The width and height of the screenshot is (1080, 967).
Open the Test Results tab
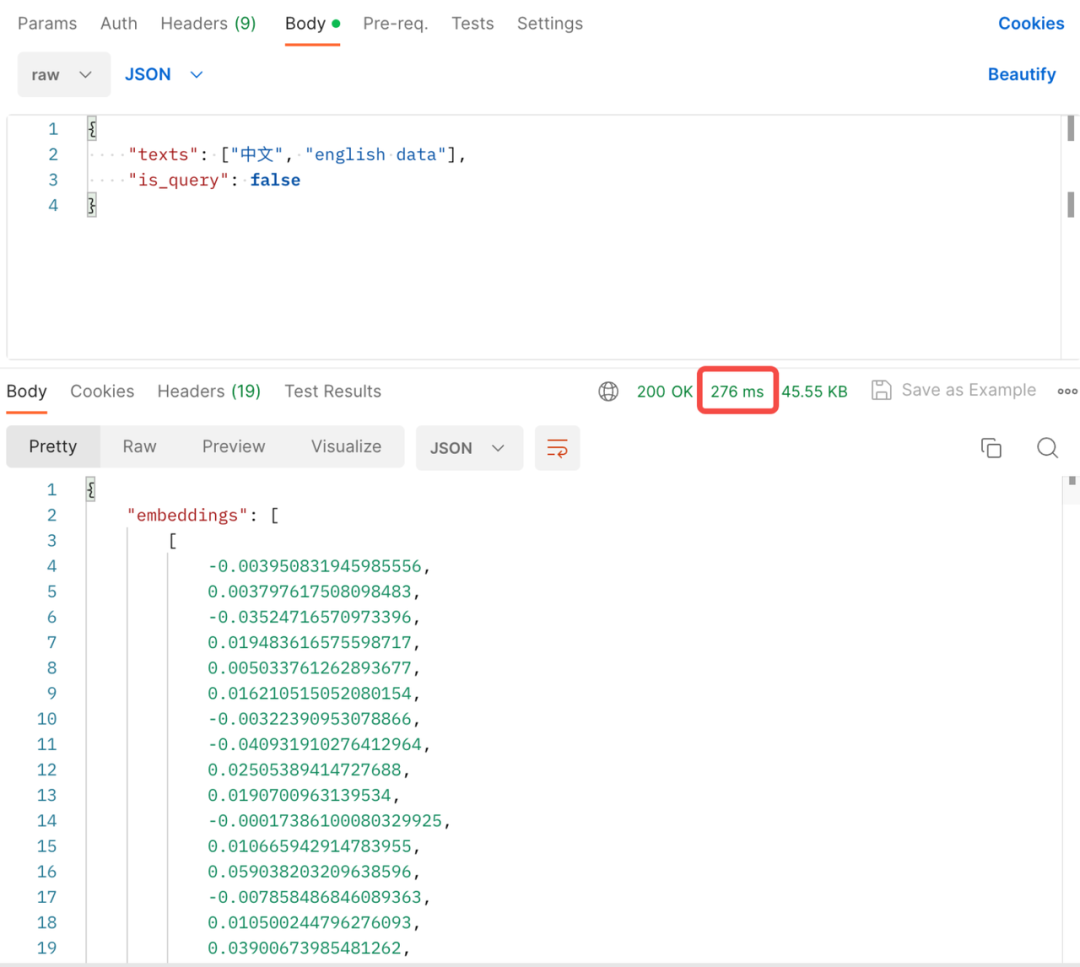[x=333, y=391]
